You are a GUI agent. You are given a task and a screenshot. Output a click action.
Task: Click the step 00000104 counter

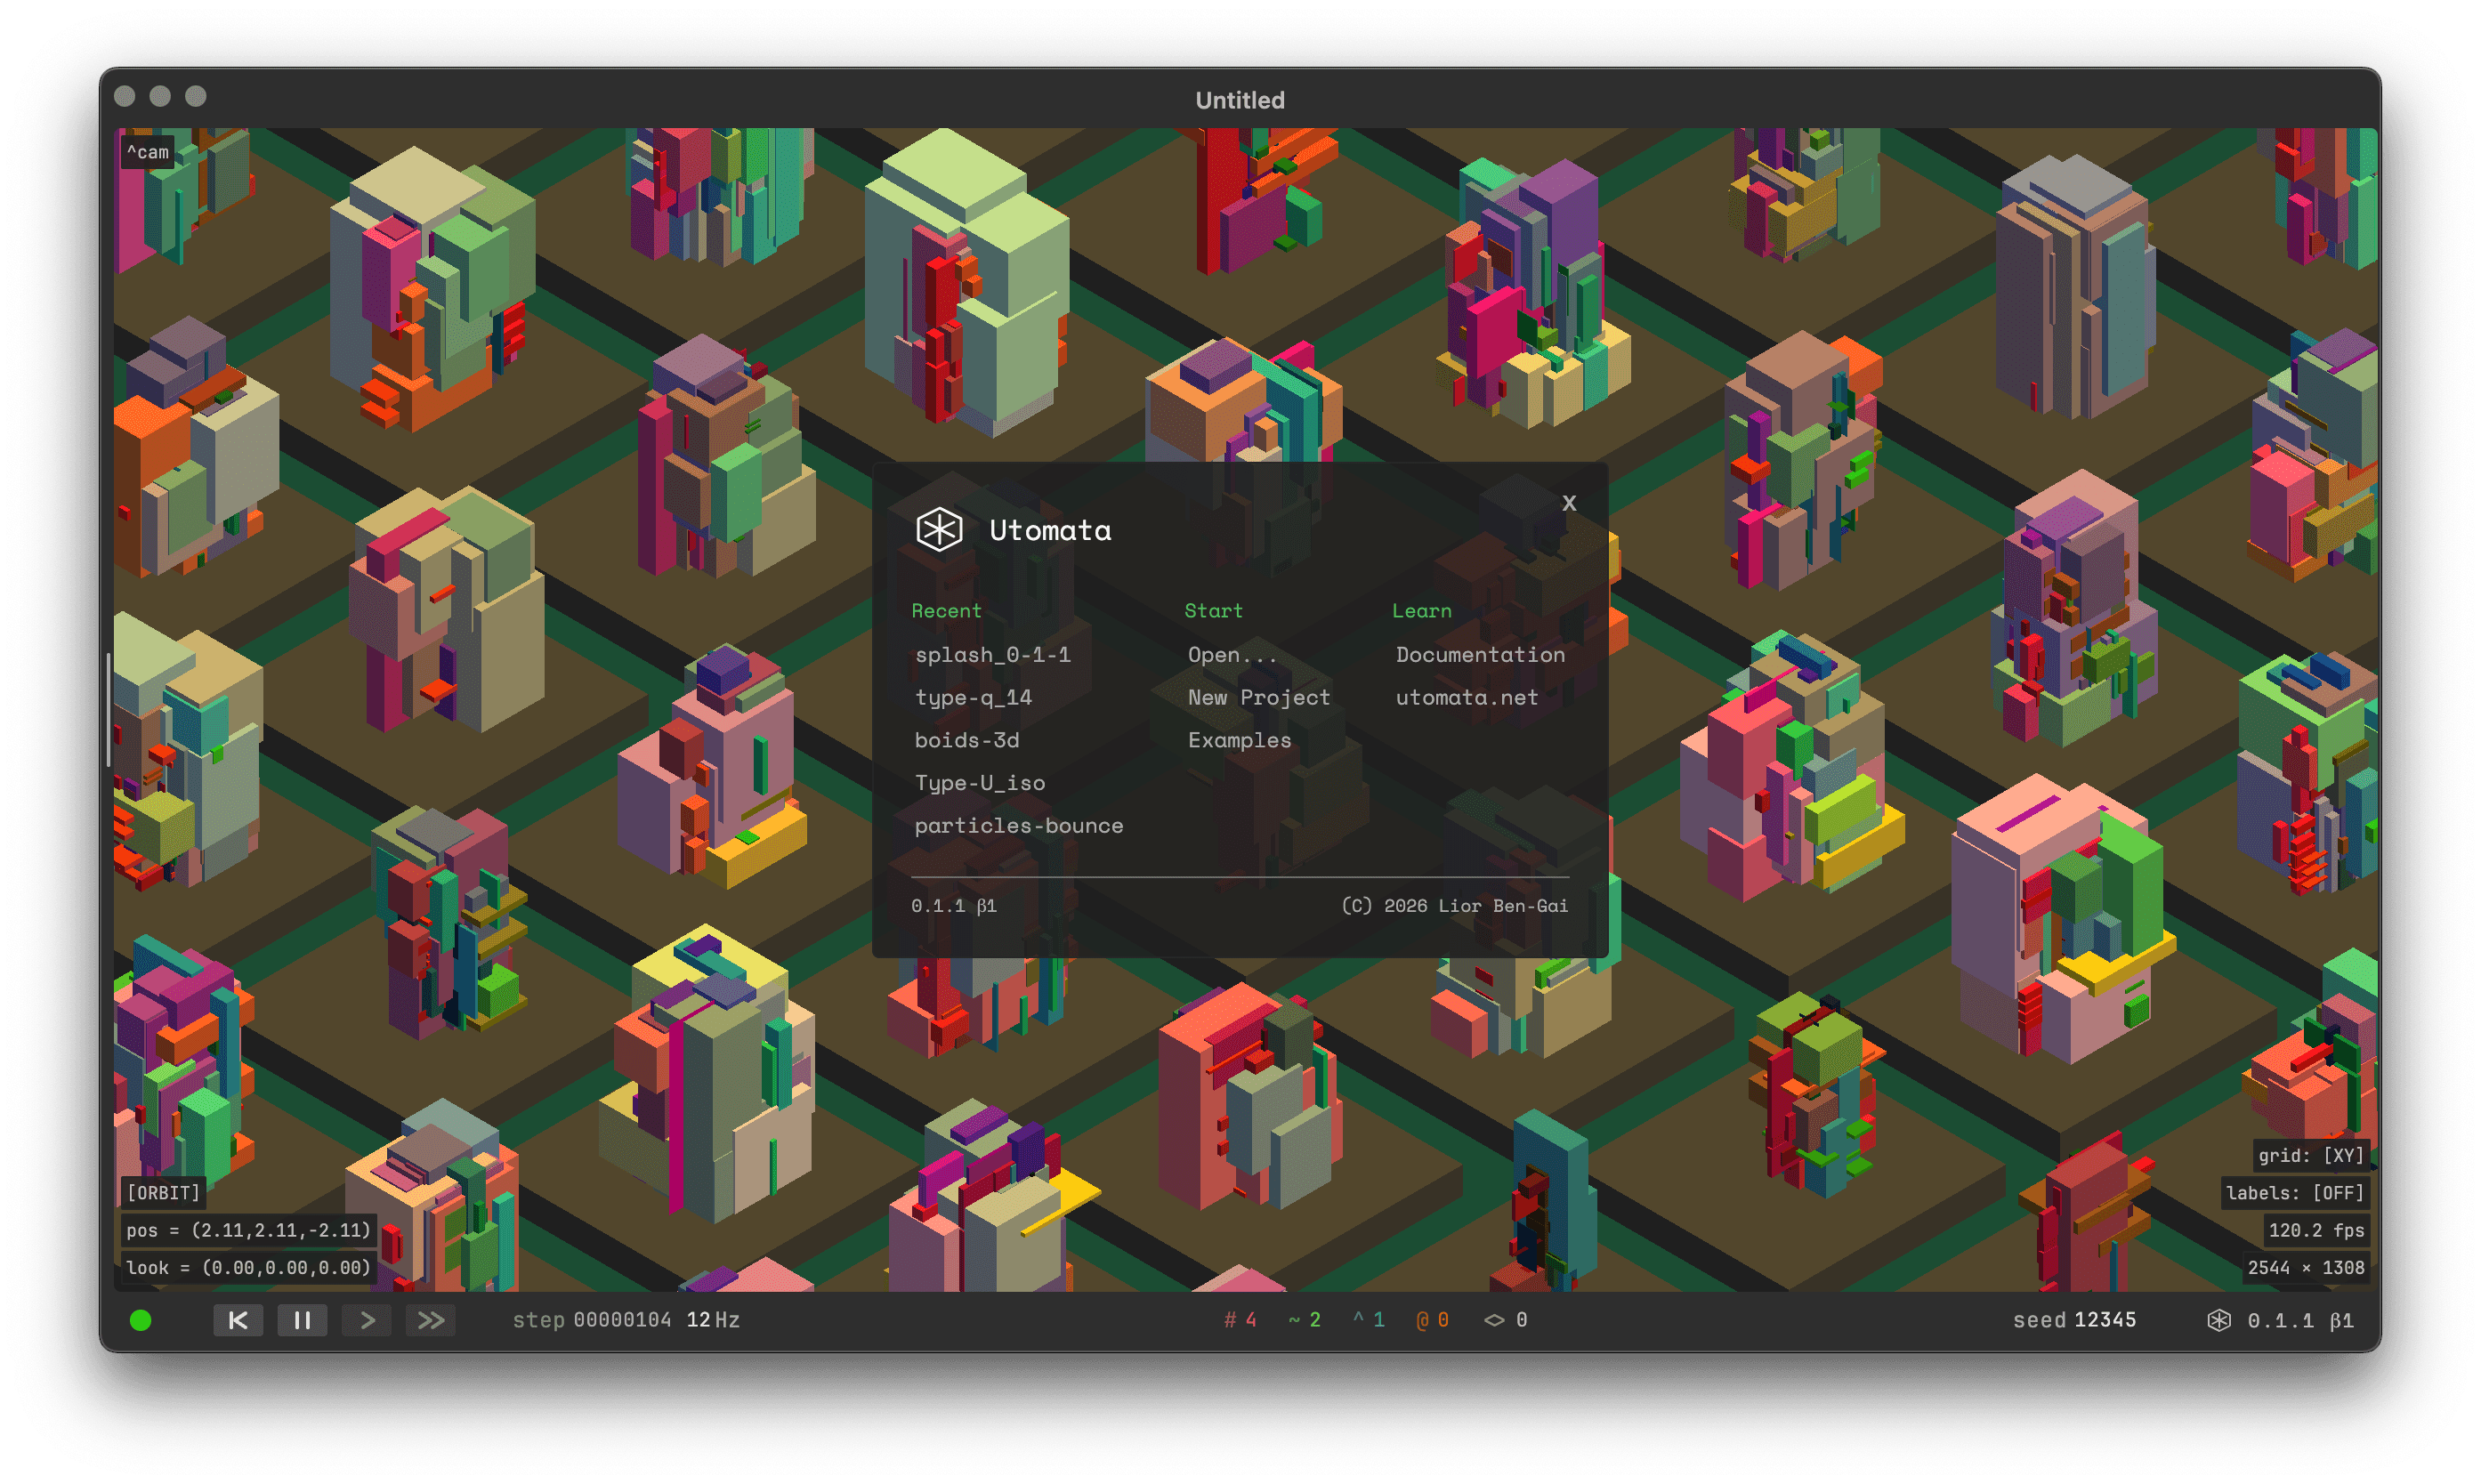tap(592, 1320)
